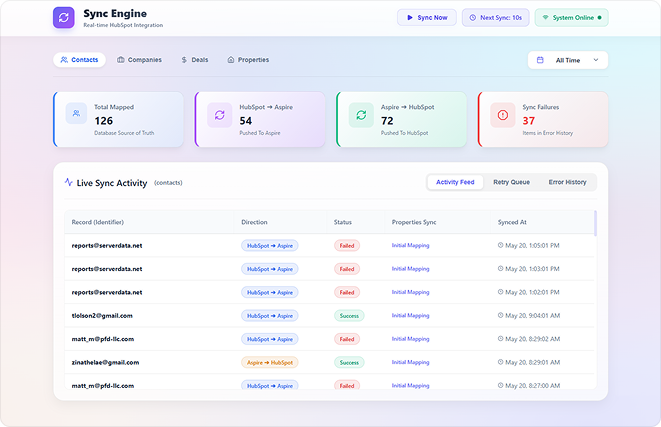Select the Error History tab
The image size is (661, 427).
pos(567,182)
